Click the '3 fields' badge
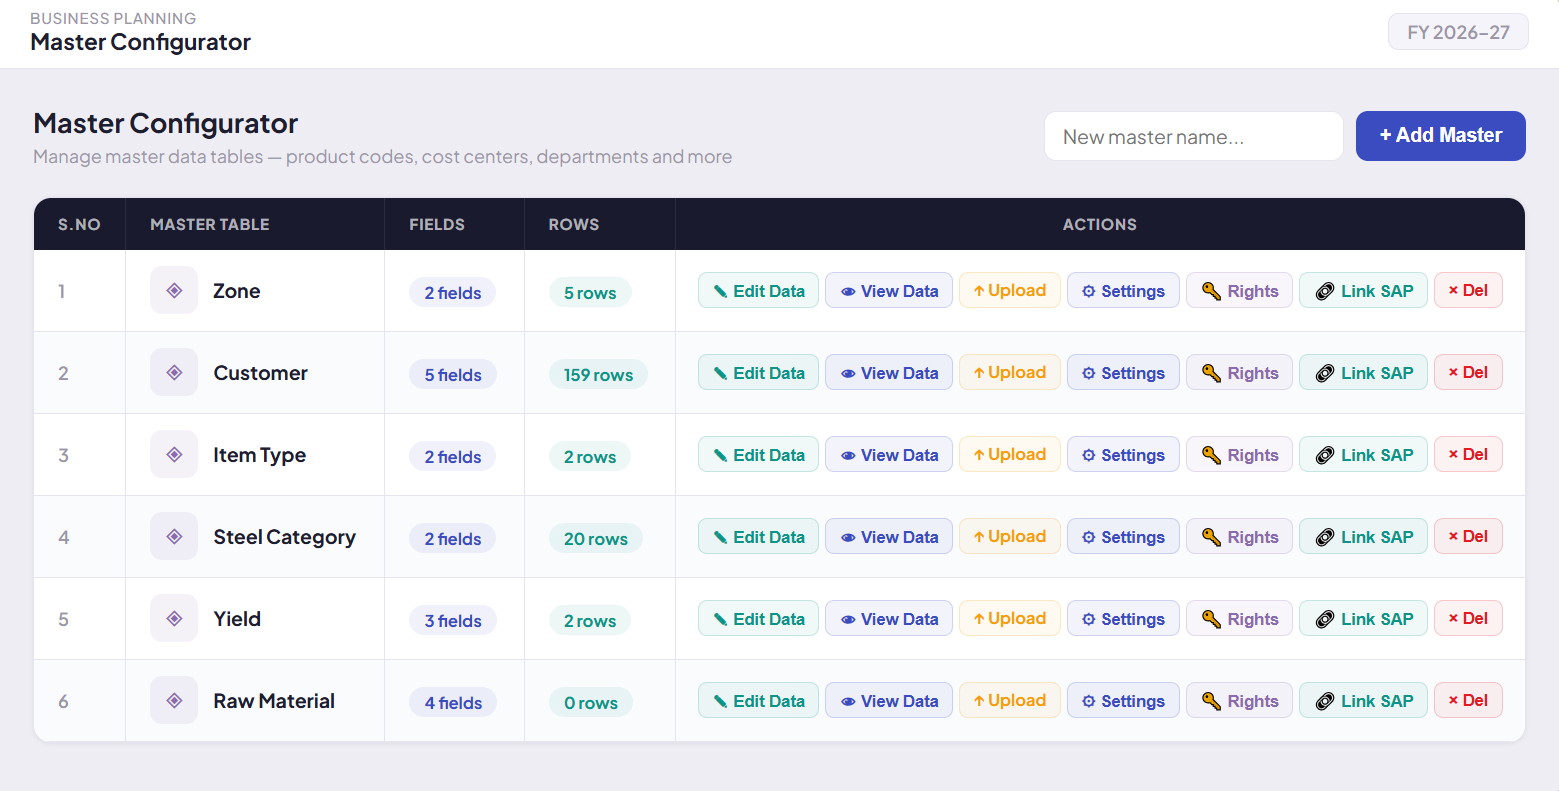This screenshot has height=791, width=1559. pyautogui.click(x=453, y=620)
